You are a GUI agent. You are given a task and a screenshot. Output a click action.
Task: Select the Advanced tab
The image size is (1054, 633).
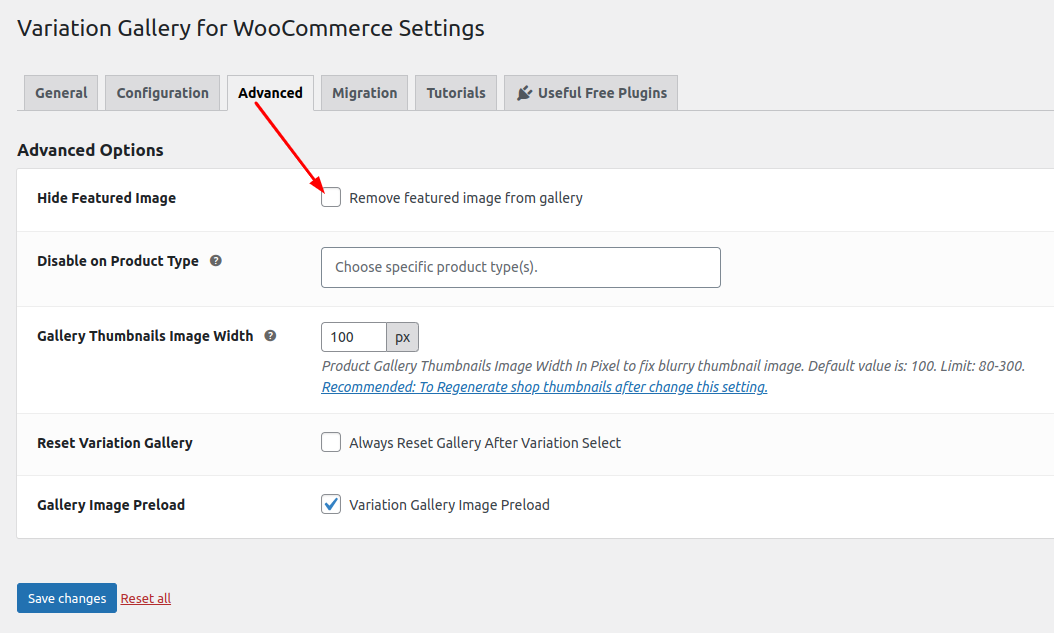[270, 93]
